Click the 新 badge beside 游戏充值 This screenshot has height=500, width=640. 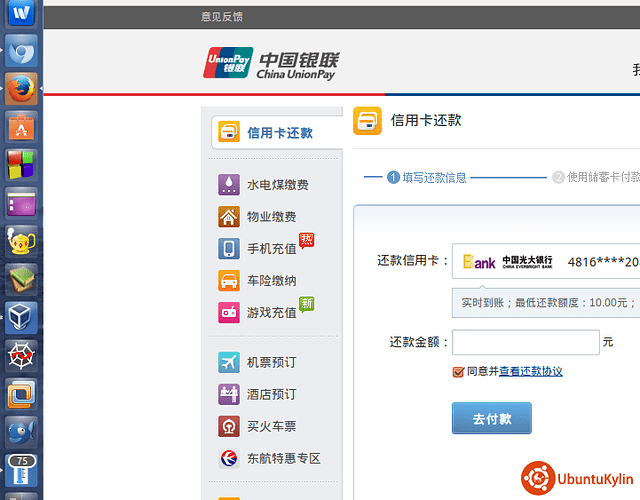(x=307, y=304)
